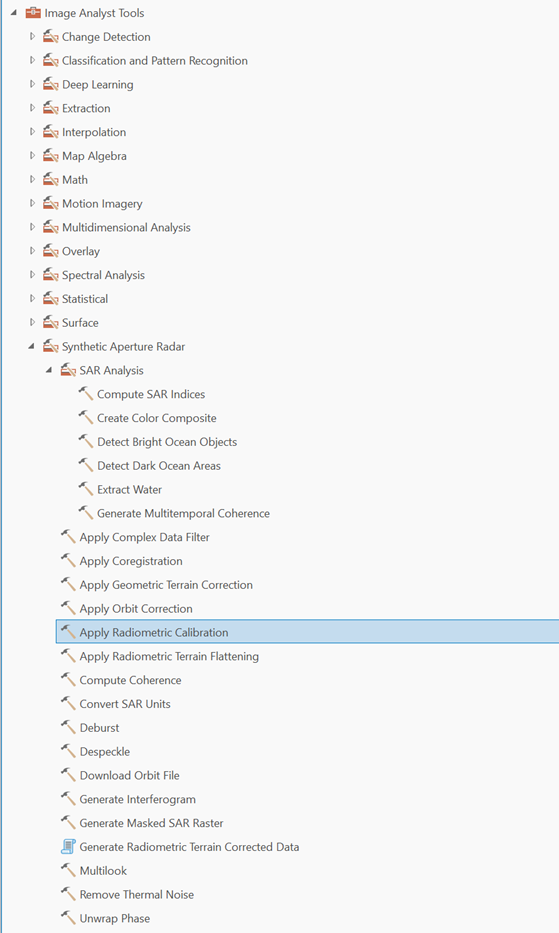
Task: Click the Apply Radiometric Terrain Flattening hammer icon
Action: tap(68, 655)
